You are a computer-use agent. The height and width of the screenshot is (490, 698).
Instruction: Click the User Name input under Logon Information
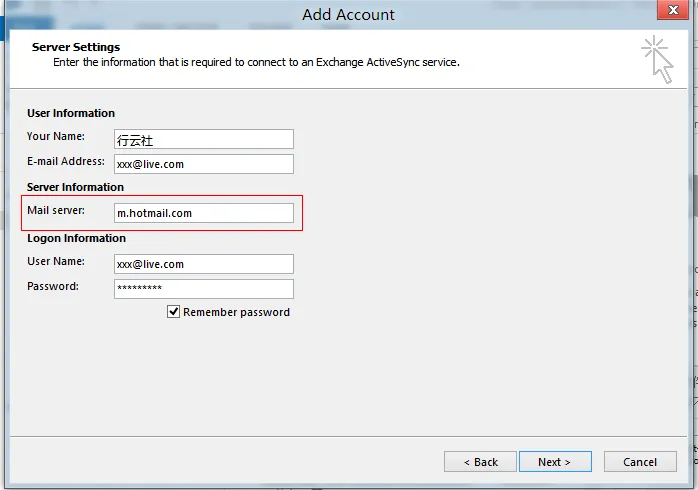pyautogui.click(x=204, y=264)
